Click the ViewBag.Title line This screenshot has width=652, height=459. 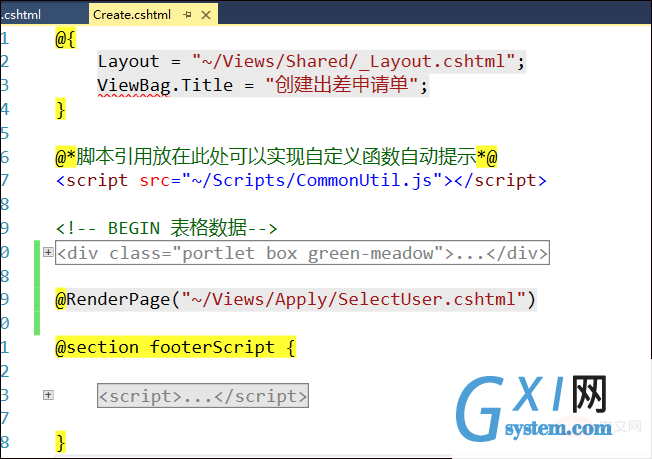pos(263,85)
